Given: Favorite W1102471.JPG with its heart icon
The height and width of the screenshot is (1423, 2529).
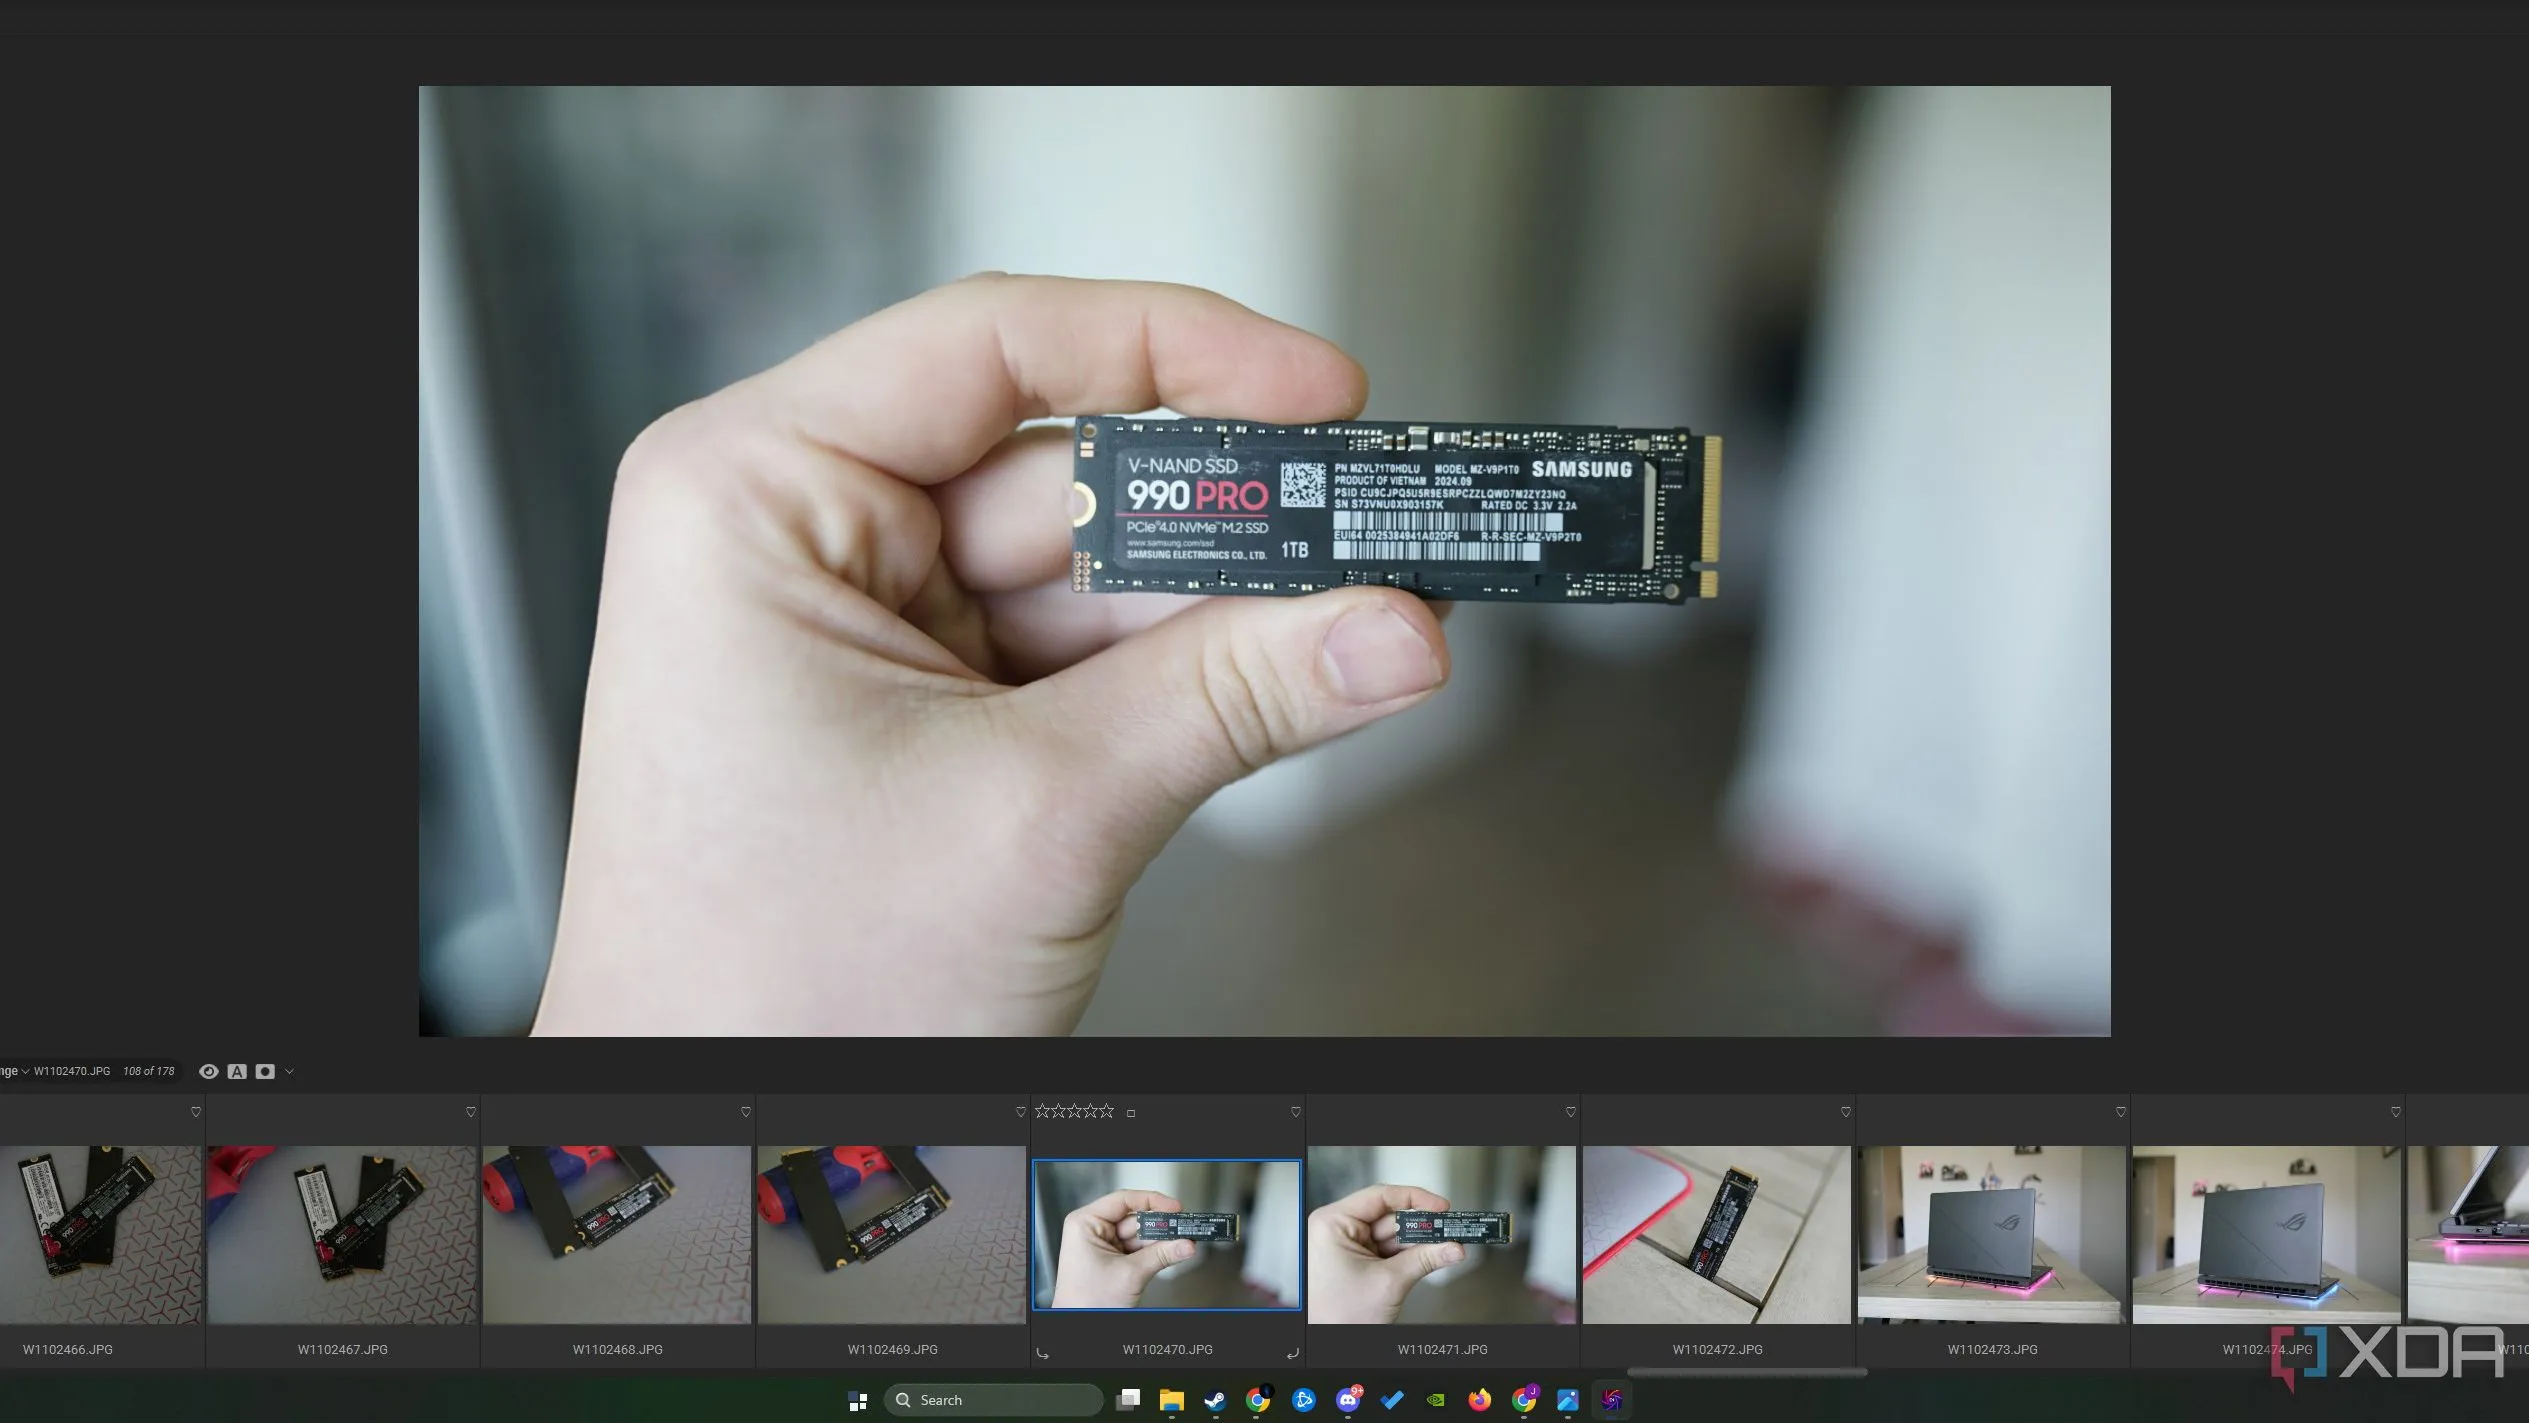Looking at the screenshot, I should [x=1571, y=1112].
